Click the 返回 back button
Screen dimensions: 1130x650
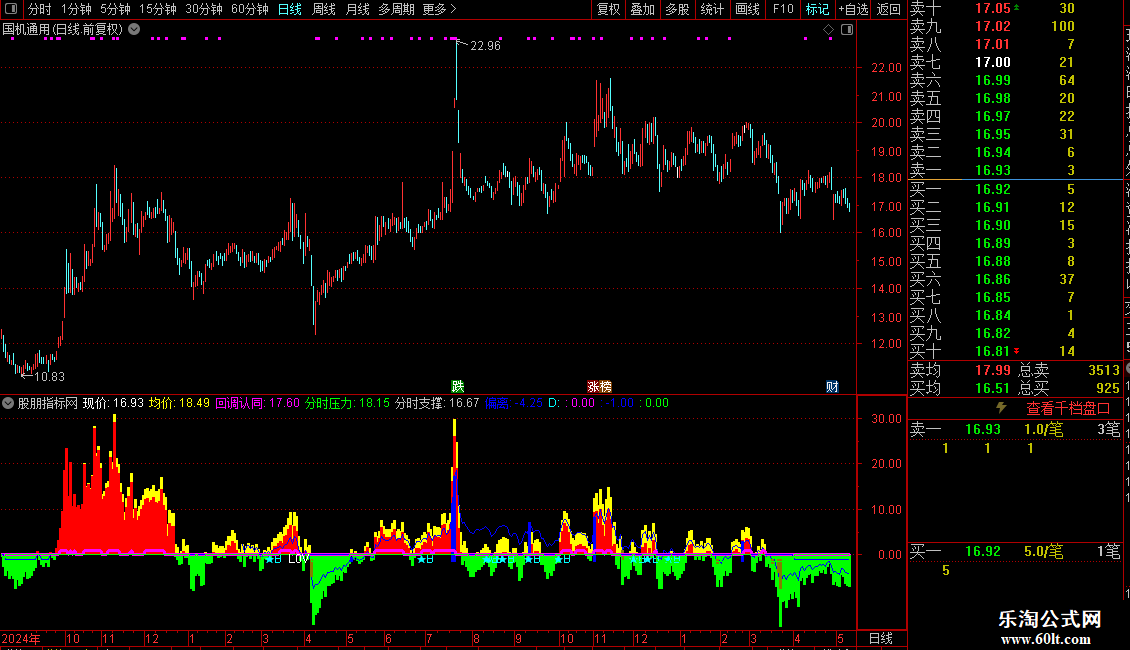(889, 9)
